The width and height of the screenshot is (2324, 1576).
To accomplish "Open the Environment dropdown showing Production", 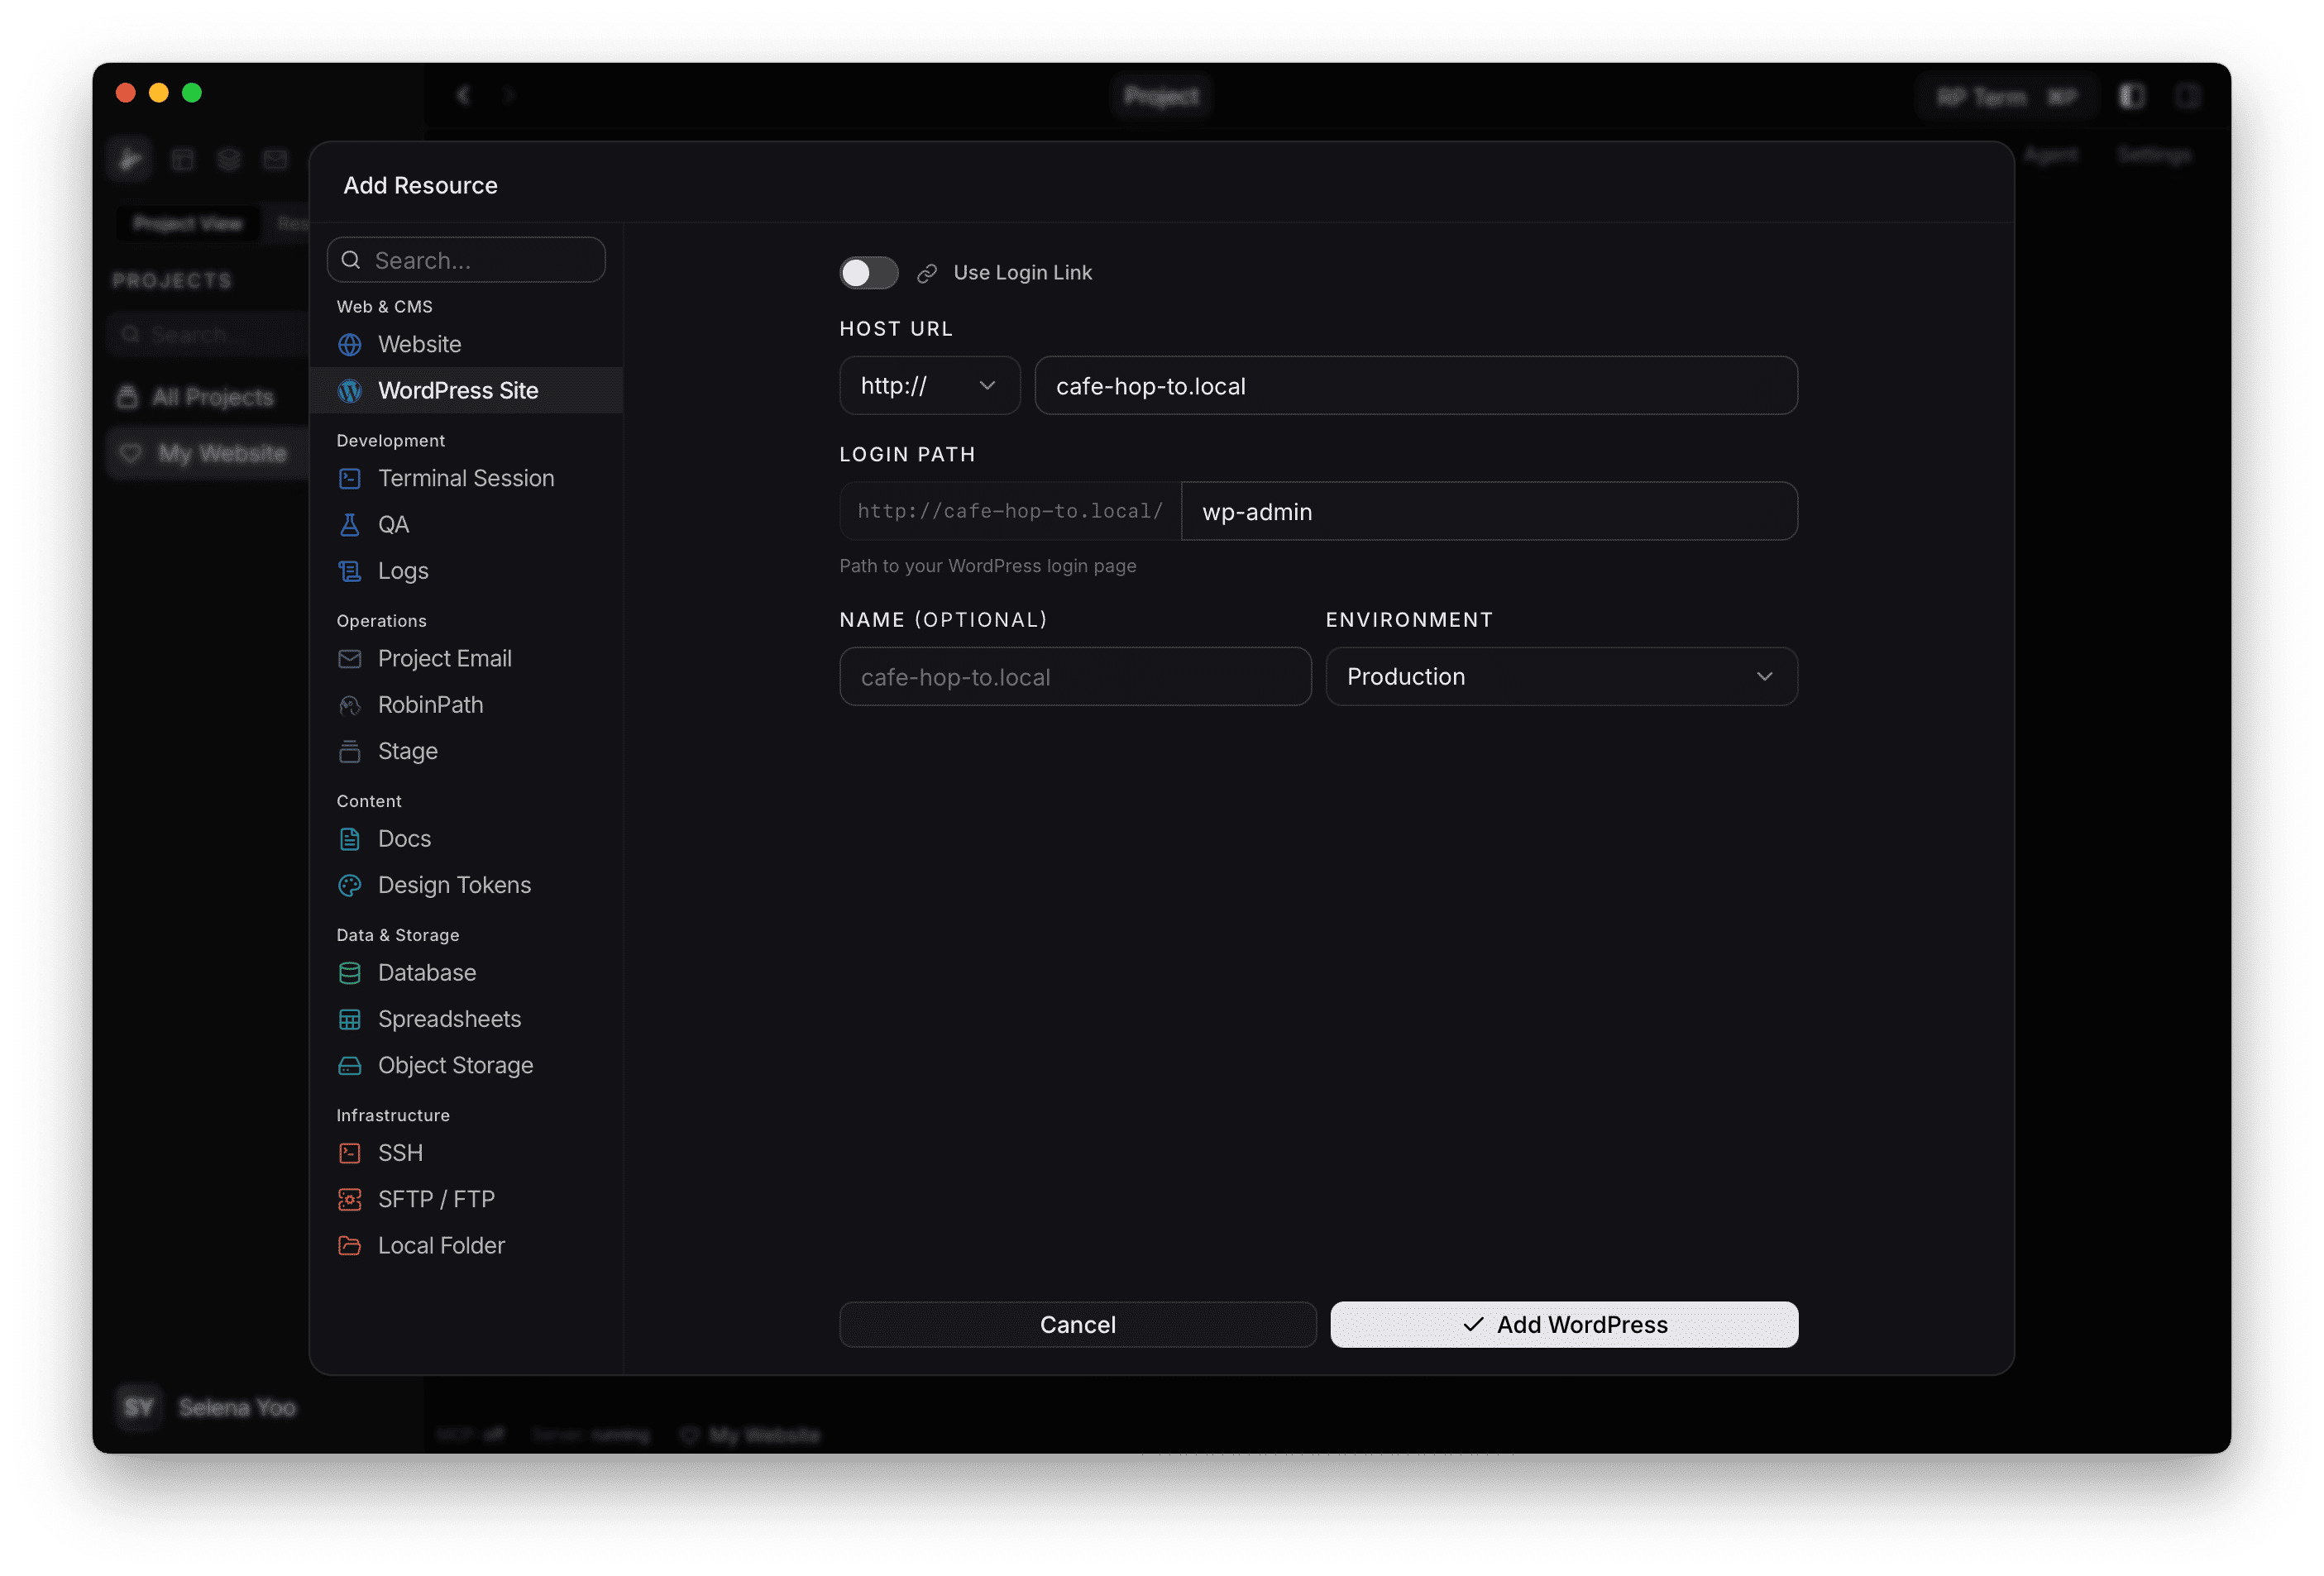I will (x=1560, y=676).
